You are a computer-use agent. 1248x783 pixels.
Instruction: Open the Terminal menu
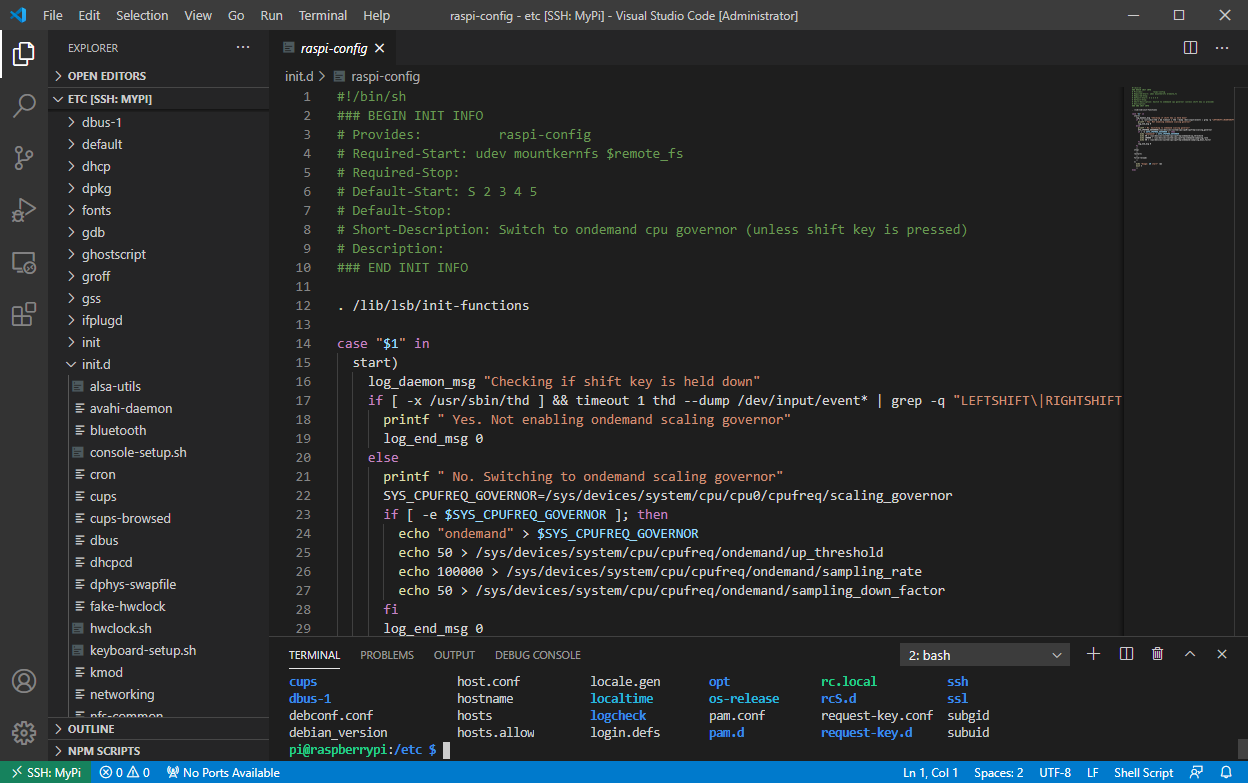click(322, 15)
